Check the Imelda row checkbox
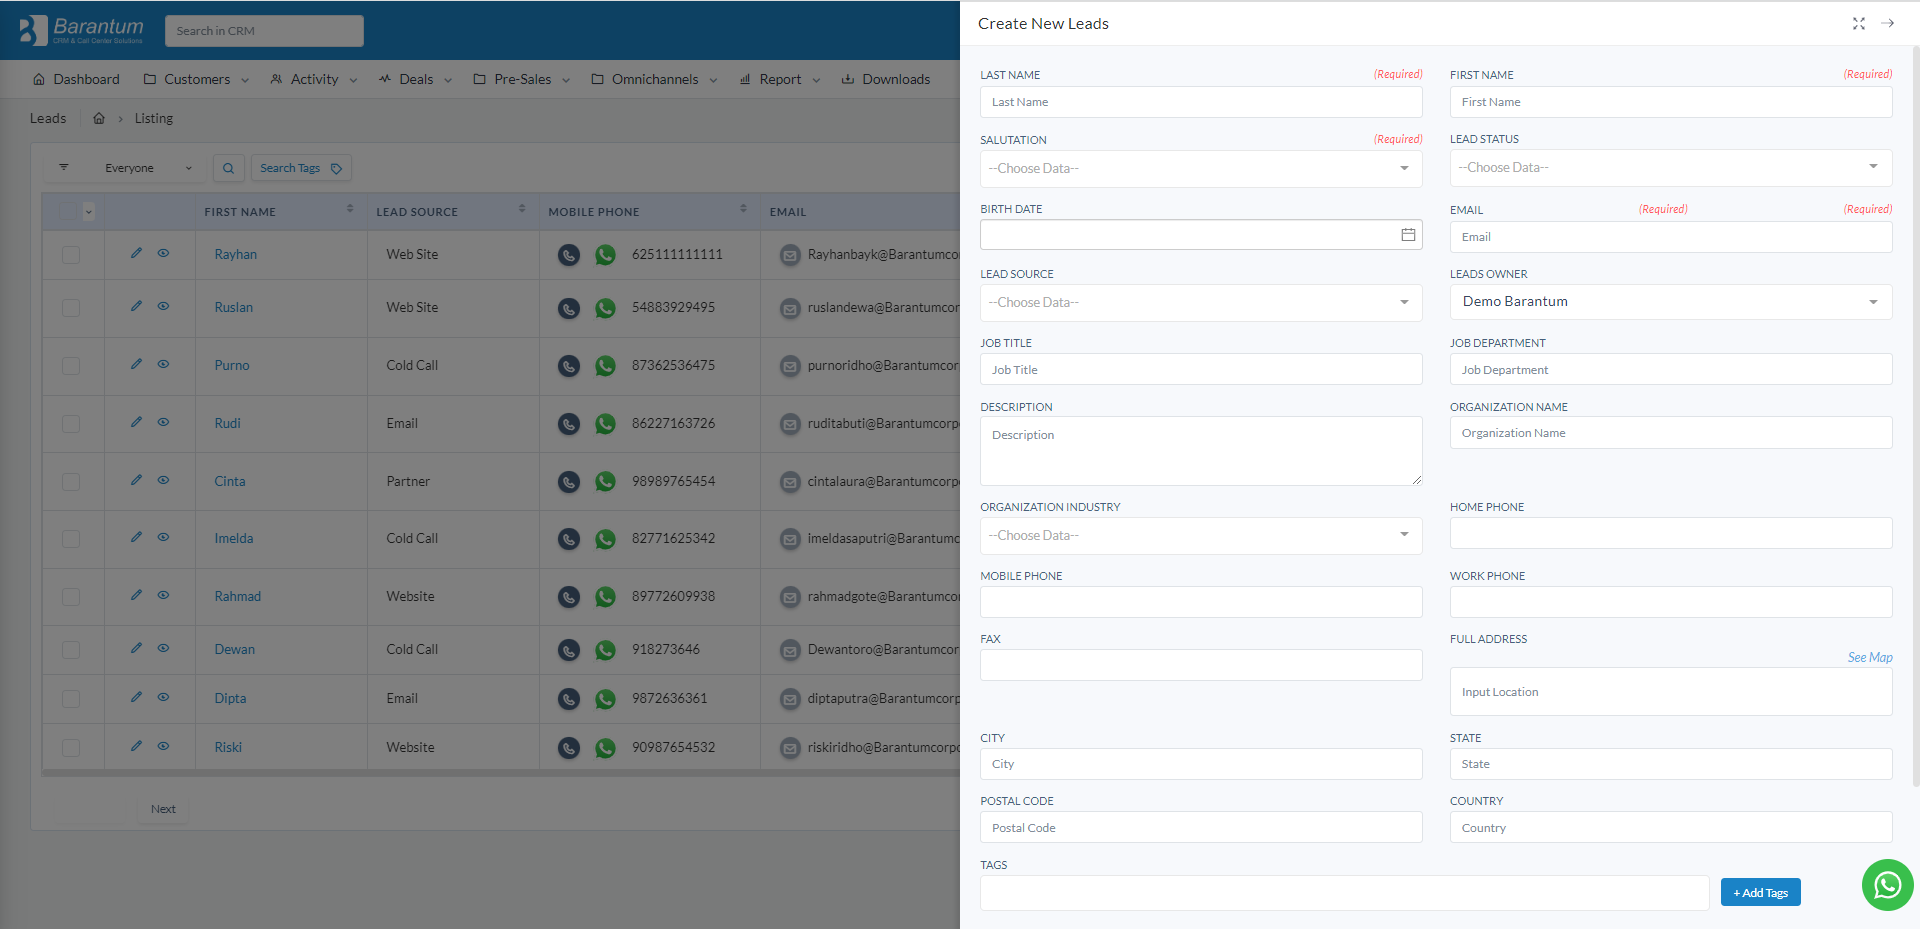The image size is (1920, 929). 71,539
